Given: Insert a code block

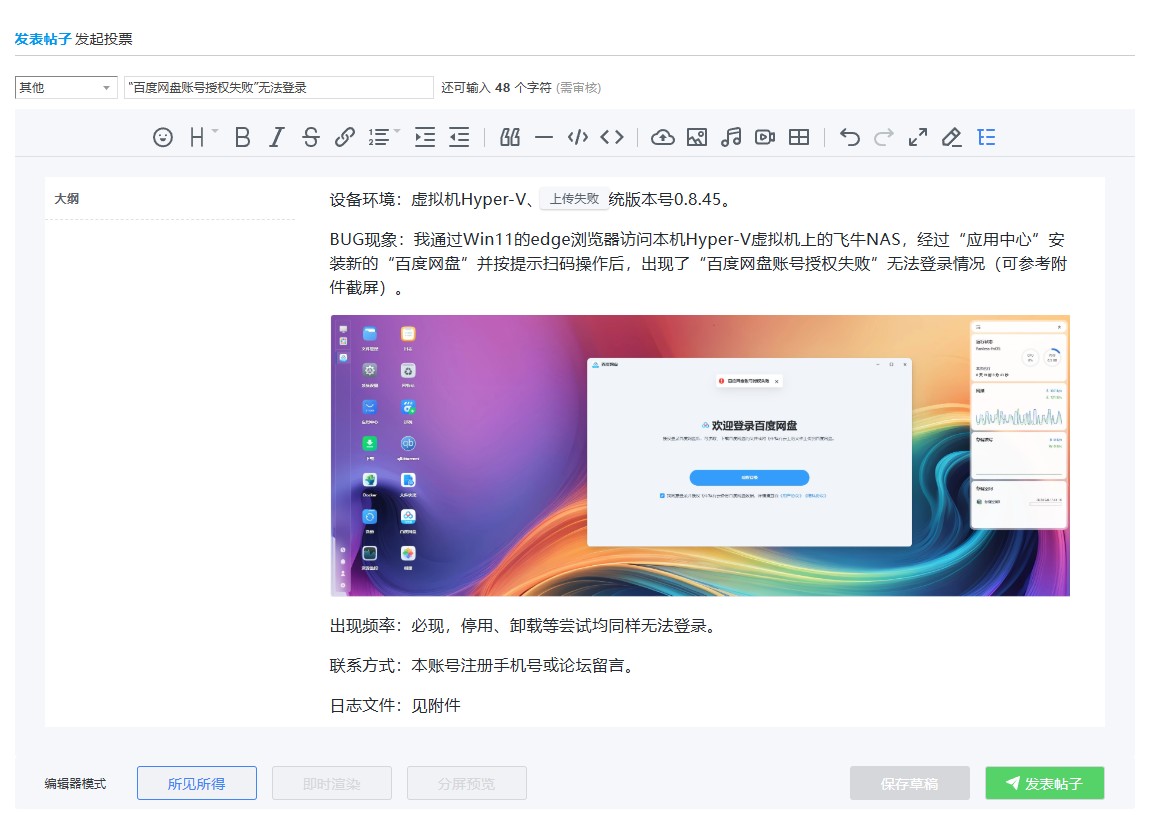Looking at the screenshot, I should (578, 137).
